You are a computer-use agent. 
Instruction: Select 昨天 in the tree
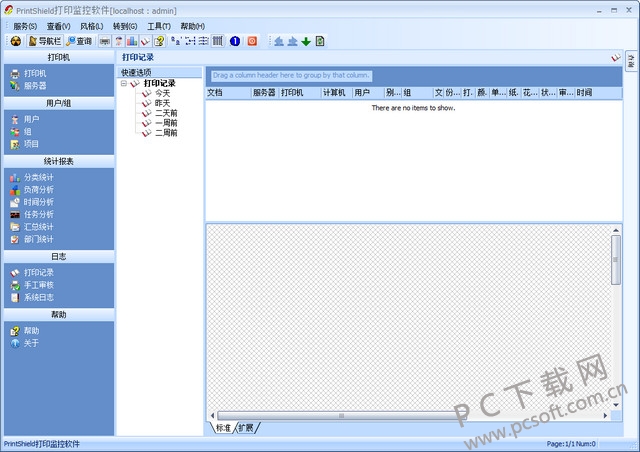tap(162, 103)
